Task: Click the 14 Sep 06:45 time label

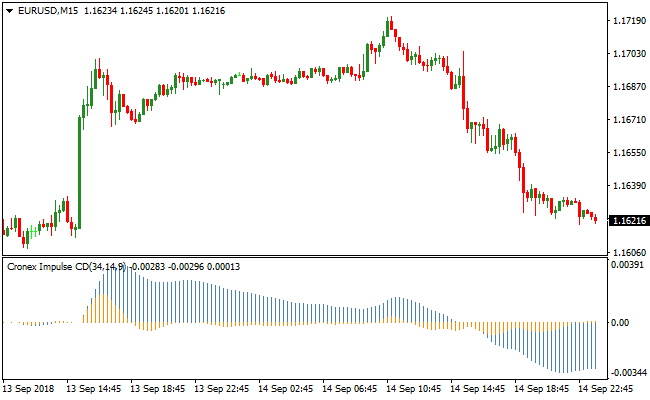Action: point(349,389)
